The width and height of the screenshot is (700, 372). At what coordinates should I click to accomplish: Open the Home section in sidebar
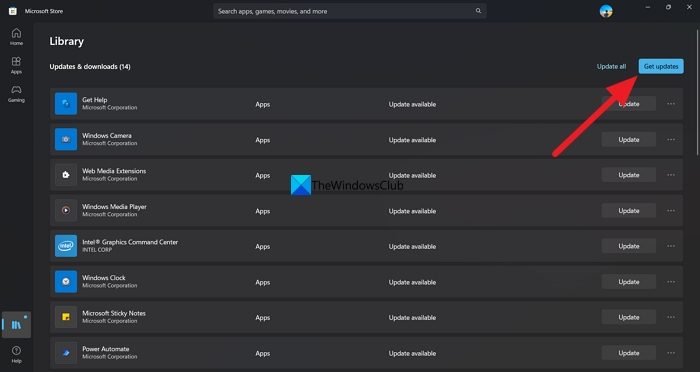[x=17, y=37]
